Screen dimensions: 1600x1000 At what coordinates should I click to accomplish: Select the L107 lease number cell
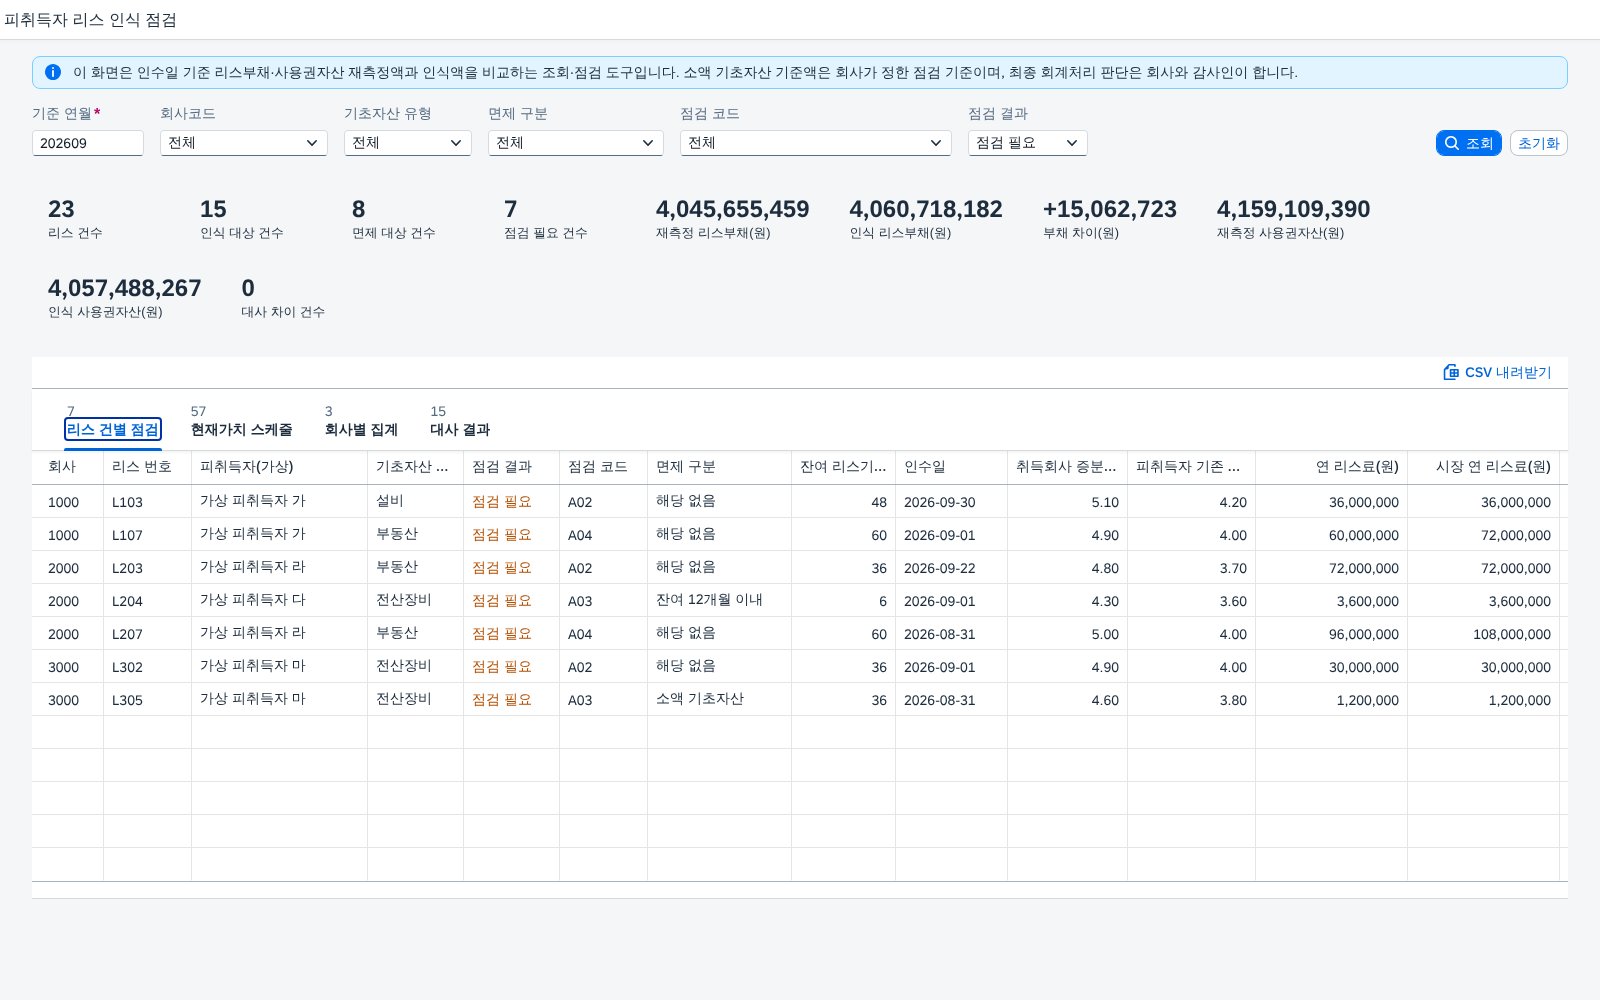[148, 535]
